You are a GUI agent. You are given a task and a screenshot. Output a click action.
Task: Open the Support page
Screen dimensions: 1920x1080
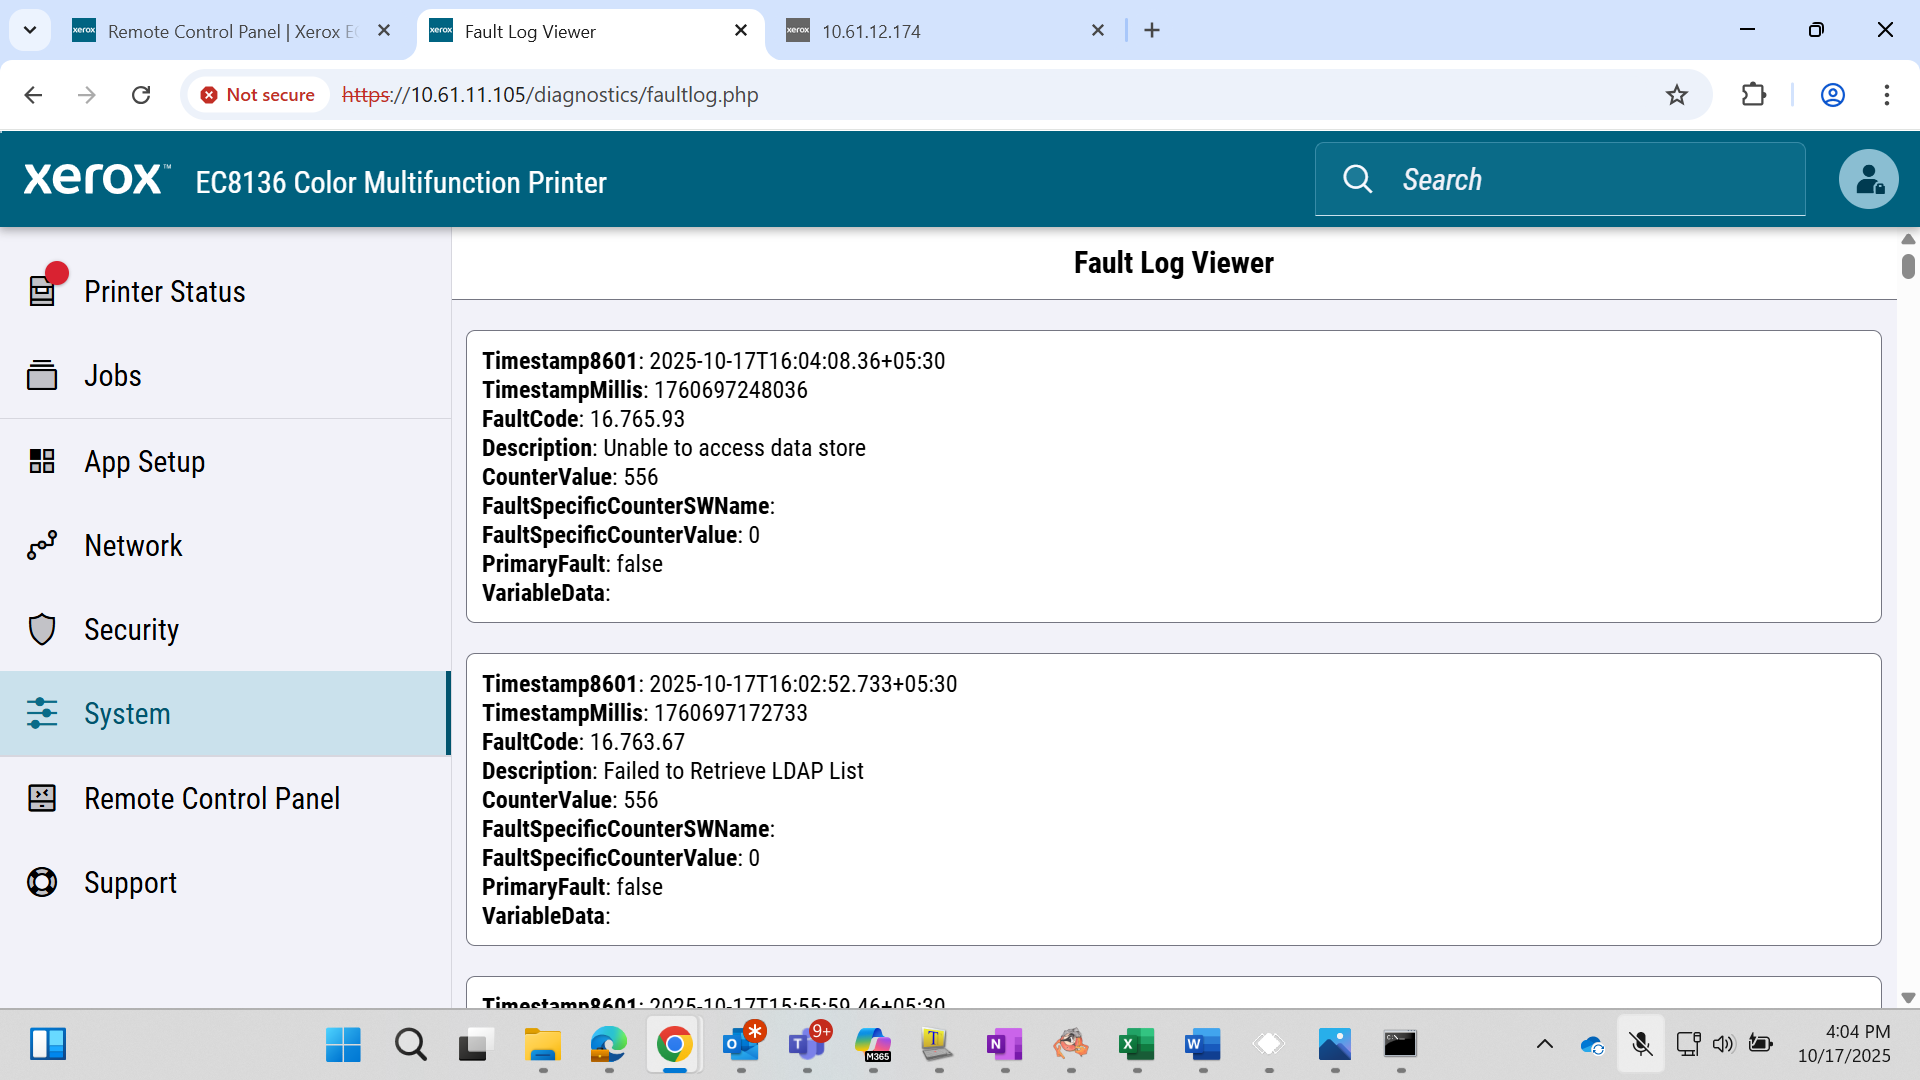click(225, 882)
